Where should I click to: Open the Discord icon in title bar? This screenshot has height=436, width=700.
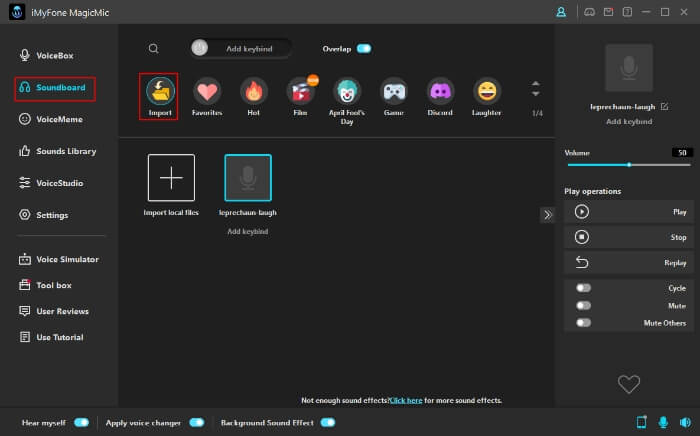[589, 12]
